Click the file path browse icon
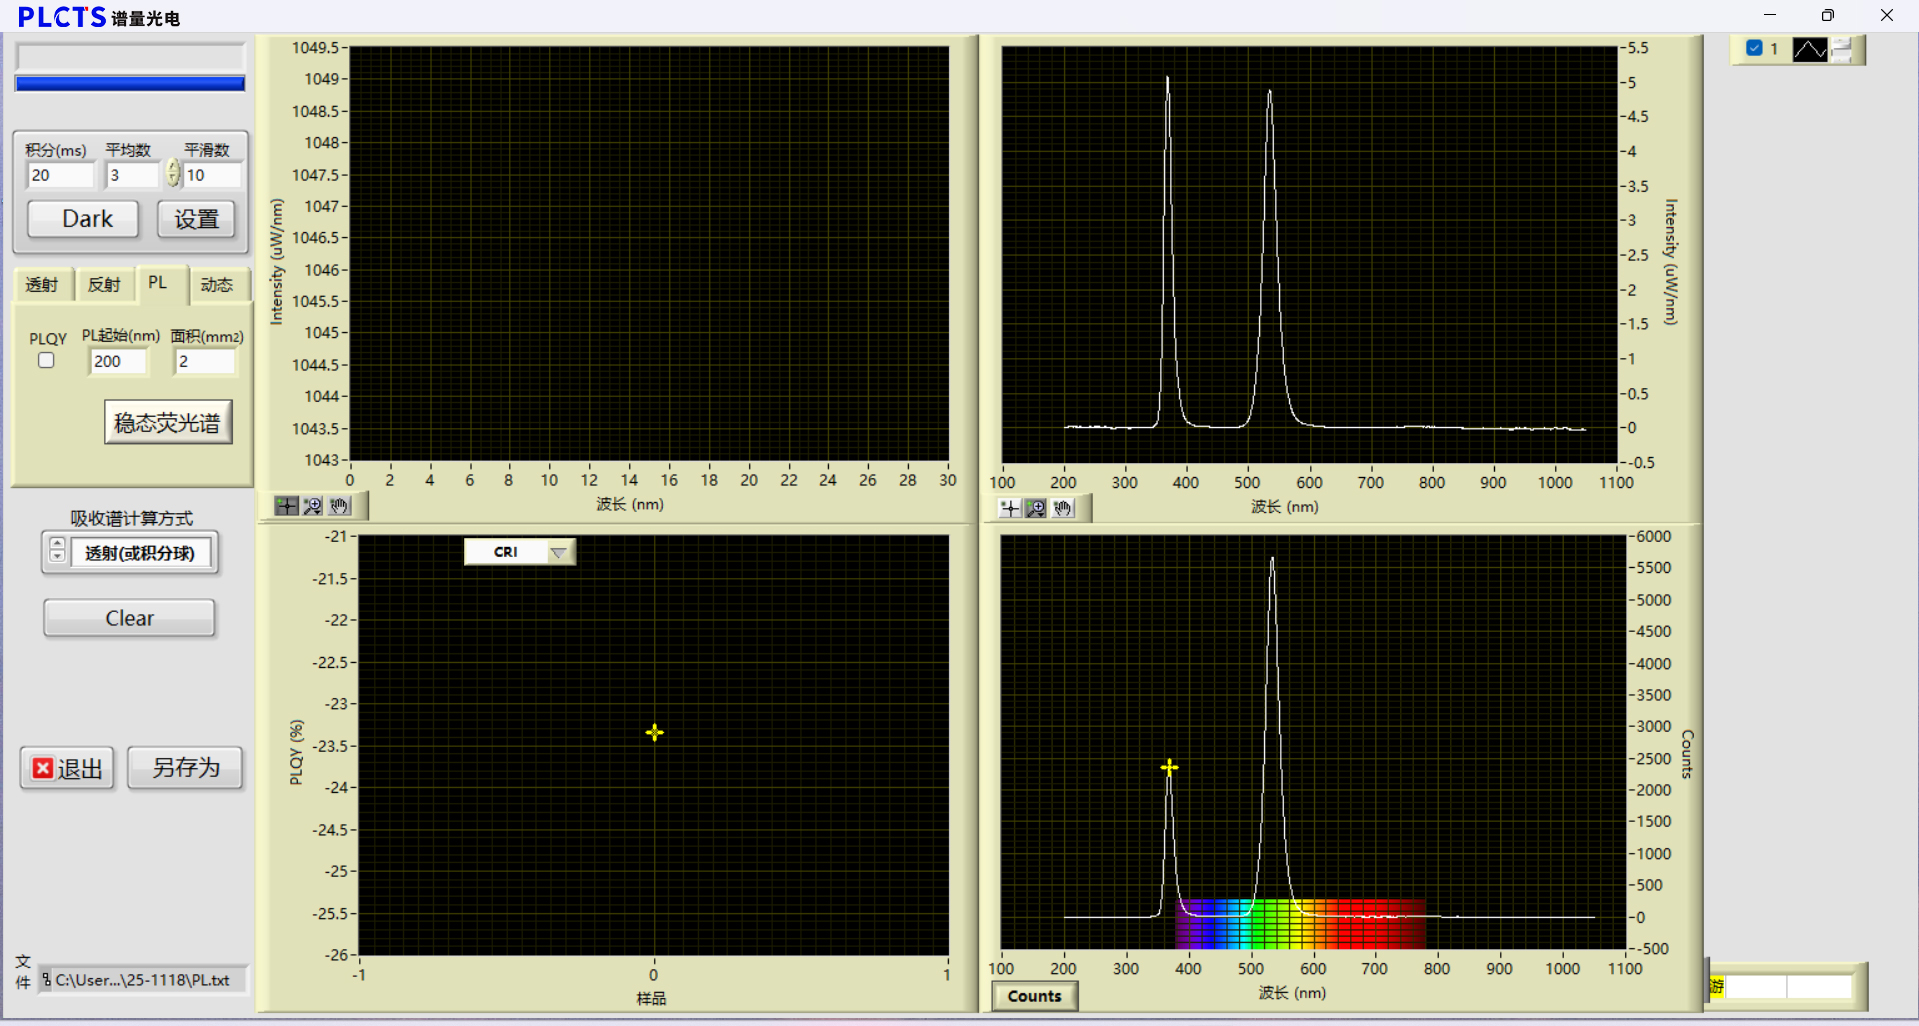The width and height of the screenshot is (1919, 1026). [46, 980]
